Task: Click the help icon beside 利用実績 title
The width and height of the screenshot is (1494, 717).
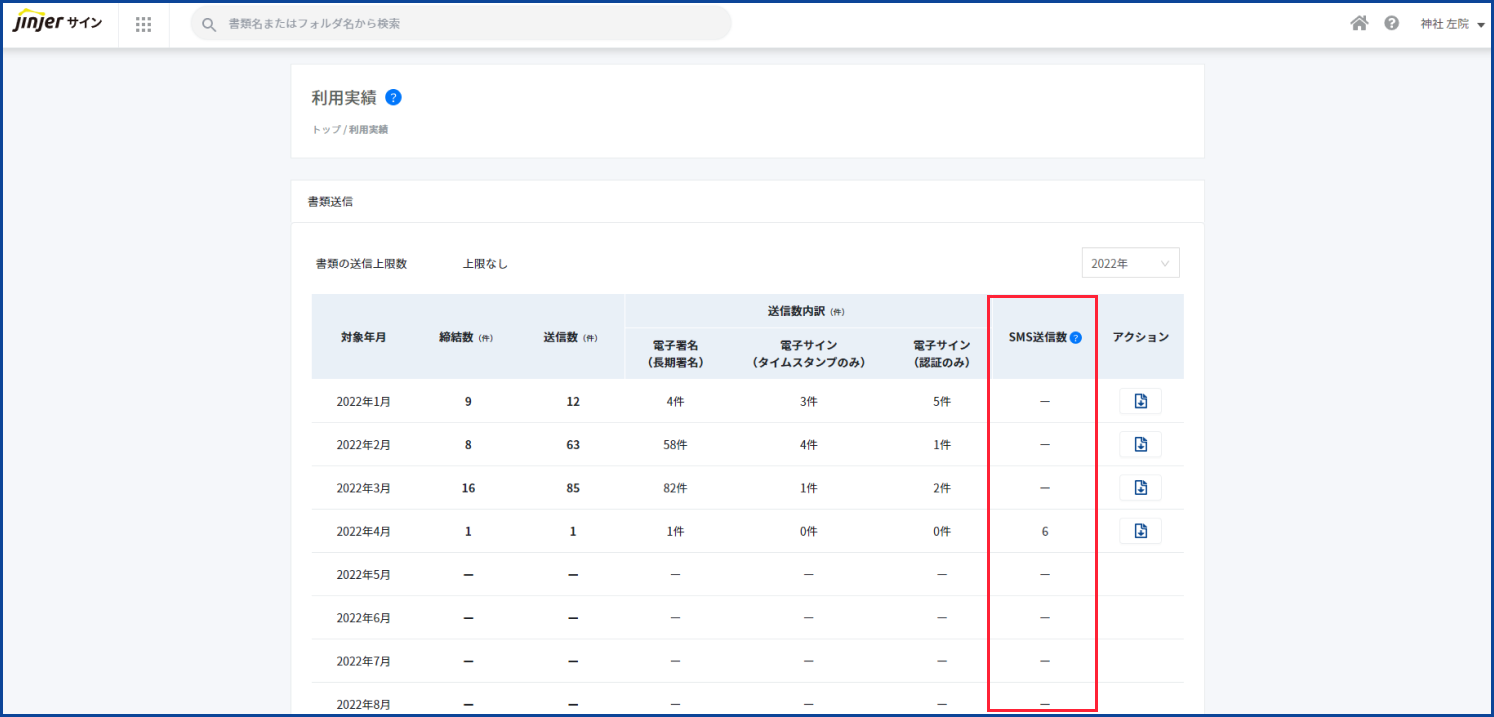Action: click(393, 97)
